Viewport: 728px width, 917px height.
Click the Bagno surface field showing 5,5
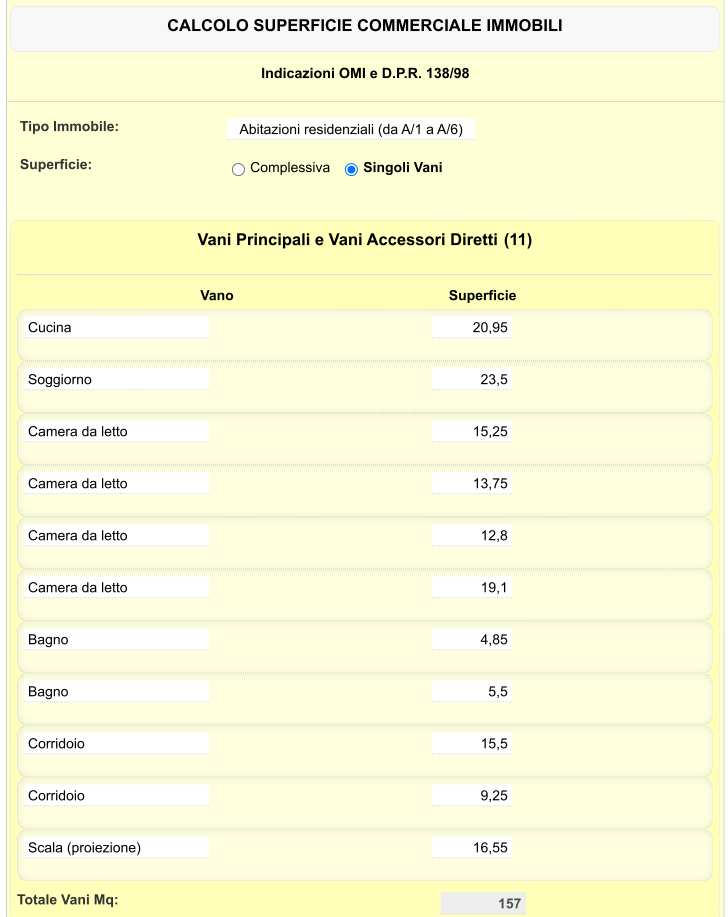point(471,691)
